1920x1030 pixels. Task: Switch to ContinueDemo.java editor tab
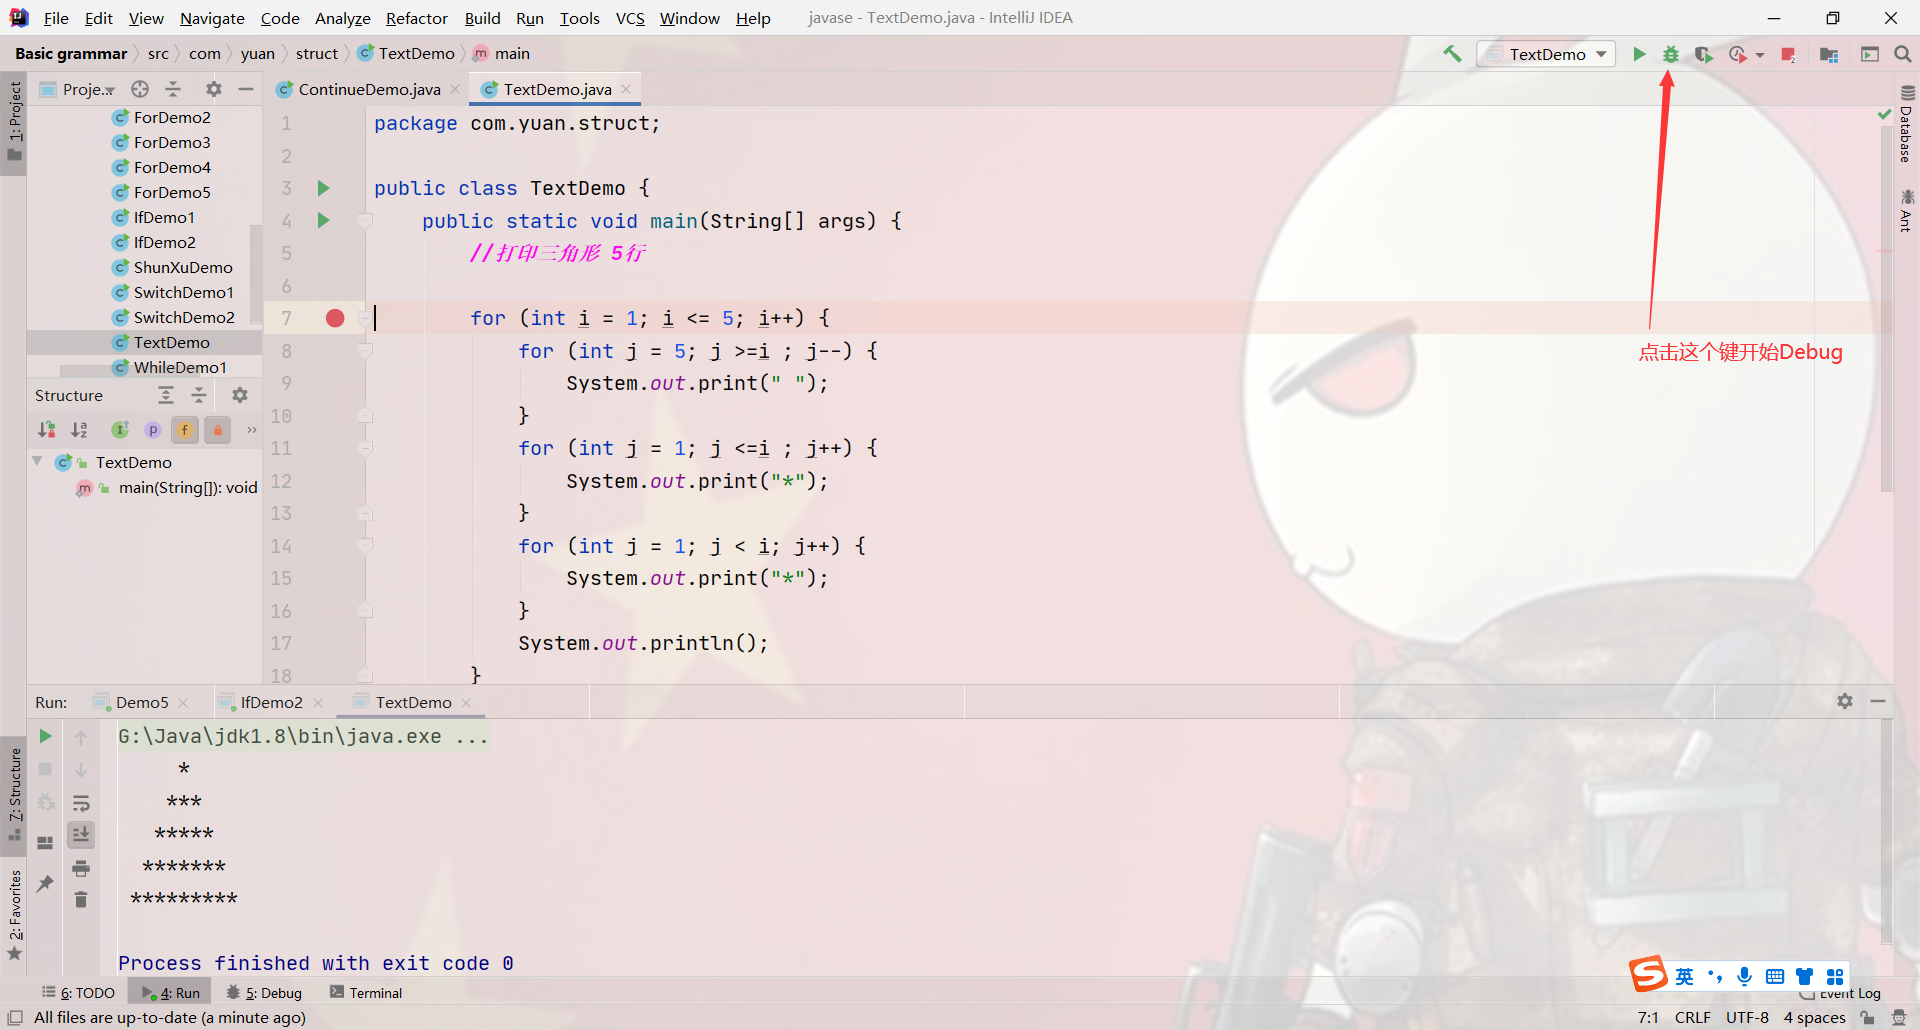coord(368,89)
